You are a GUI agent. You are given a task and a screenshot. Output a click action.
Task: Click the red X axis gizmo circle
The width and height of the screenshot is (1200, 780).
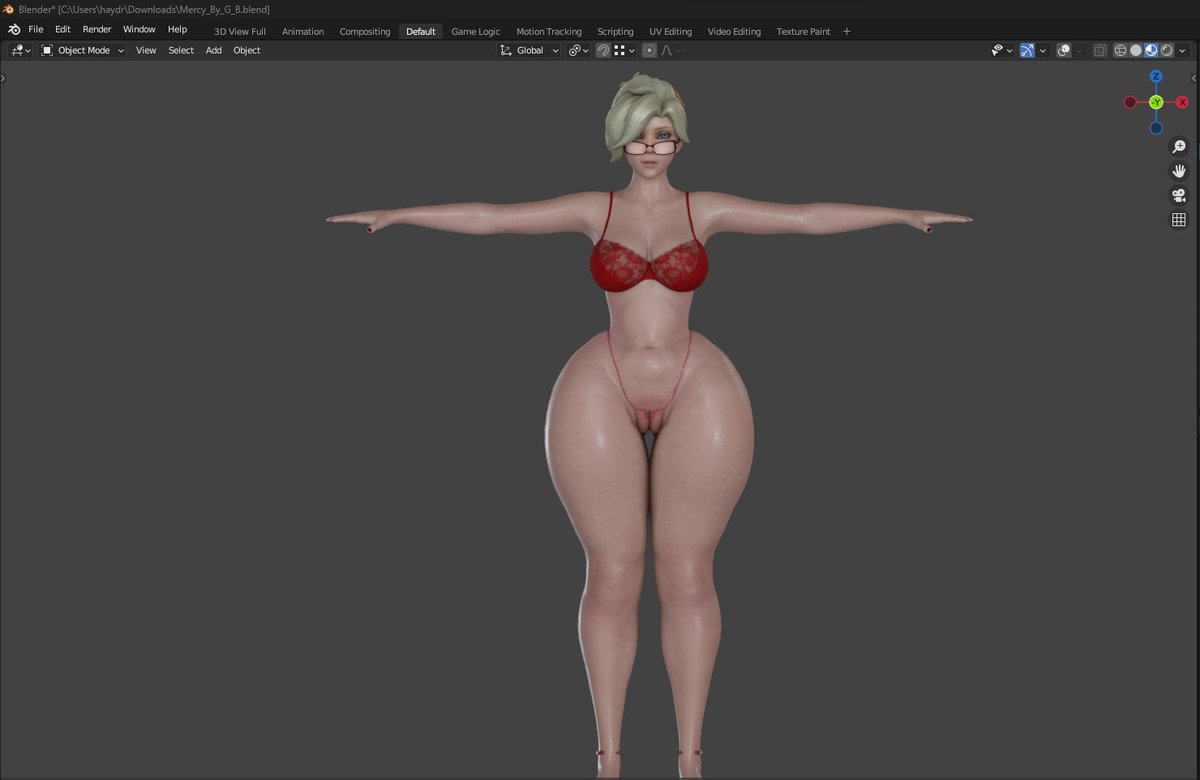click(1182, 102)
